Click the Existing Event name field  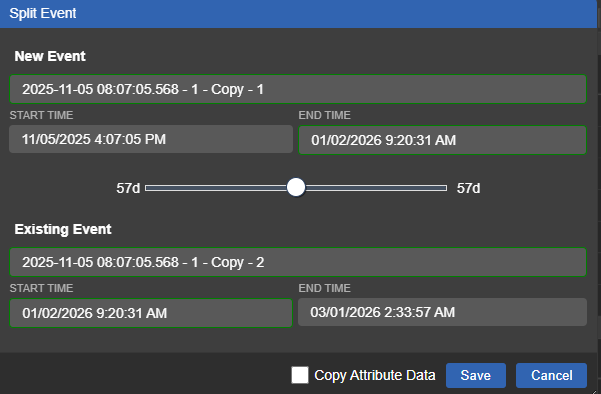298,262
